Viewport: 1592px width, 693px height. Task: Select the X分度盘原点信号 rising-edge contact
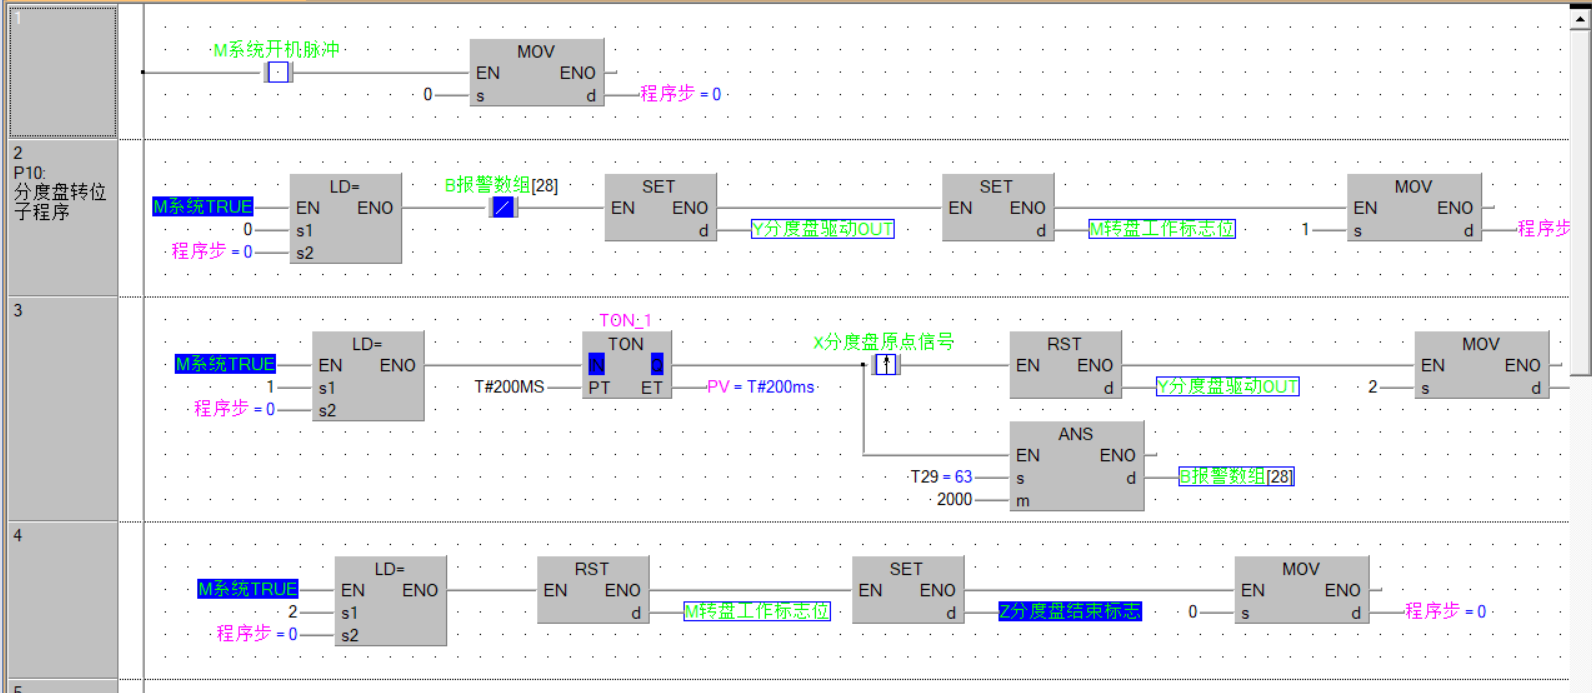tap(886, 365)
